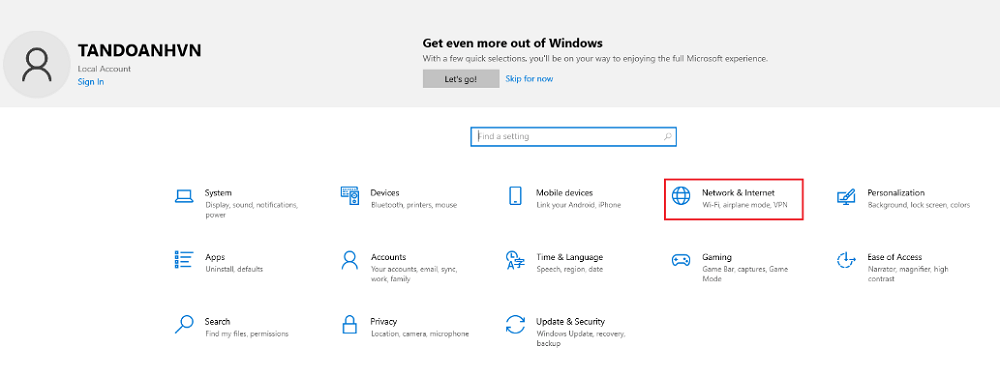Open the Network & Internet globe icon
The image size is (1000, 380).
point(681,196)
